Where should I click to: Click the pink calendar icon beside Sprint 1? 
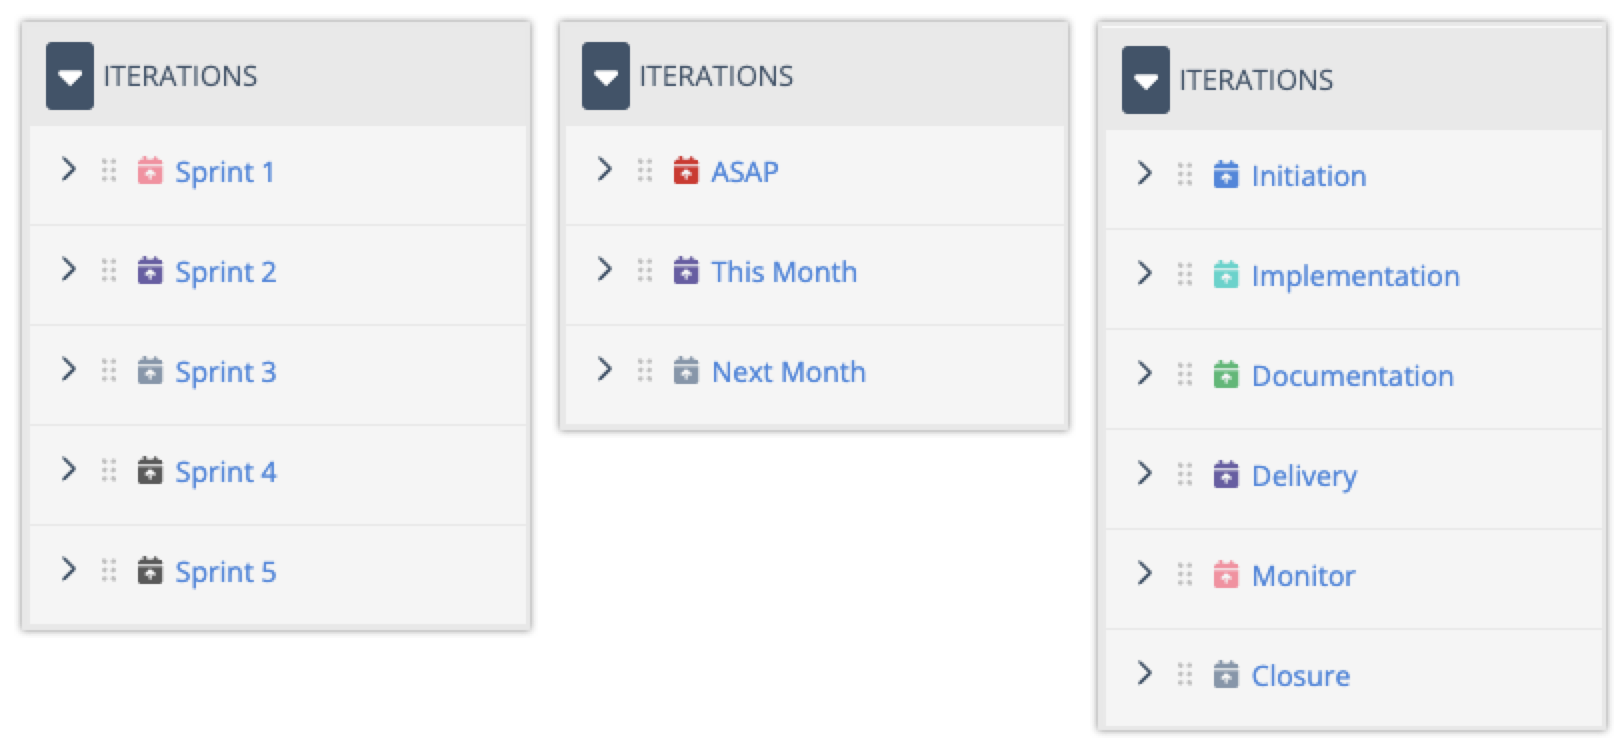[149, 171]
